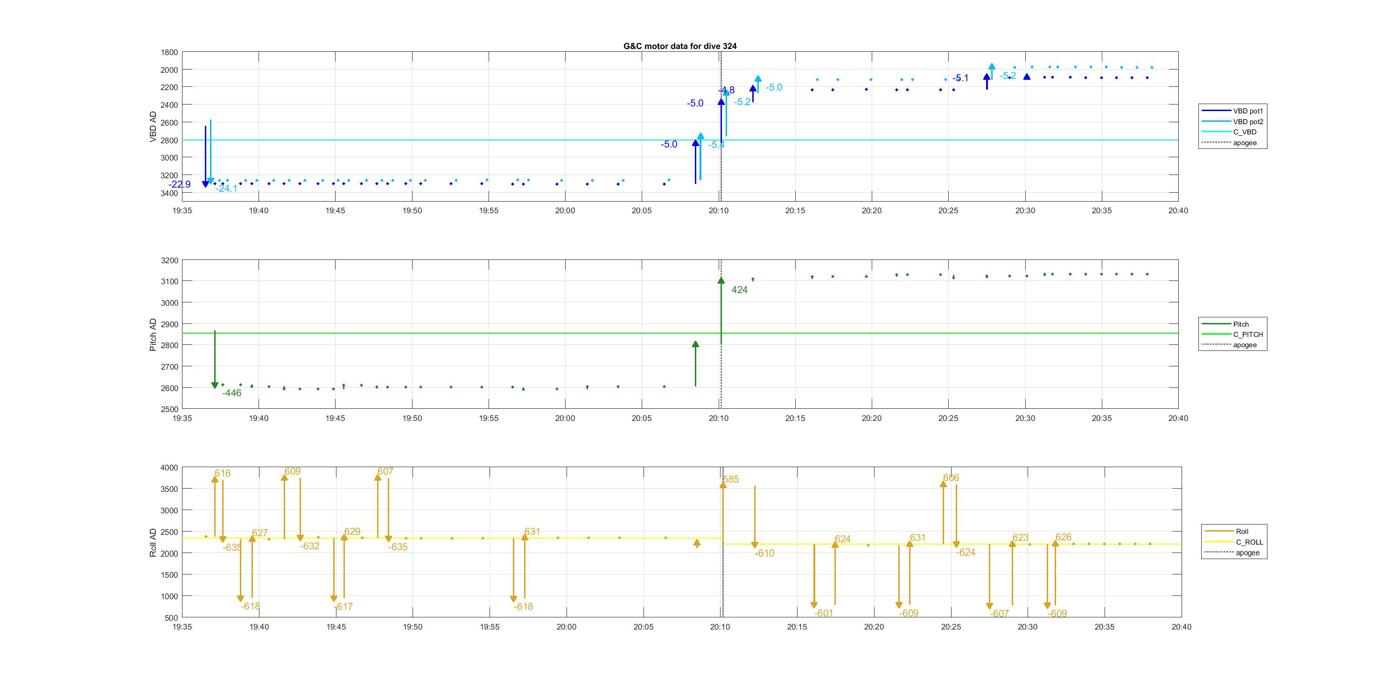Select the "585" roll label at apogee
This screenshot has width=1400, height=693.
coord(731,480)
